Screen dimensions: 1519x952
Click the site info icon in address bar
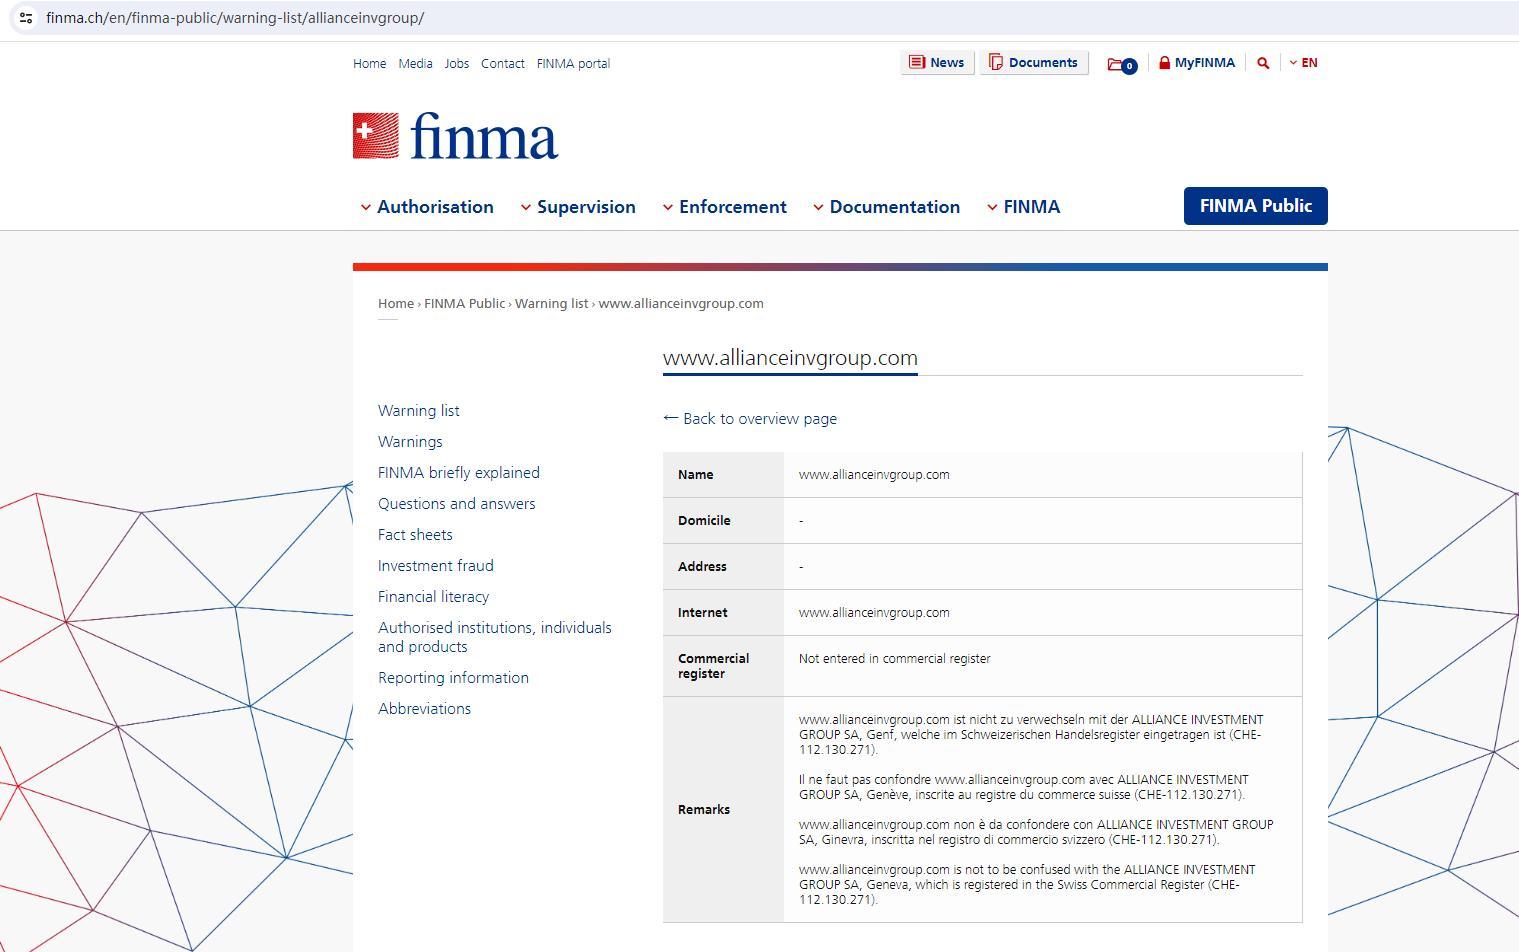[x=26, y=18]
